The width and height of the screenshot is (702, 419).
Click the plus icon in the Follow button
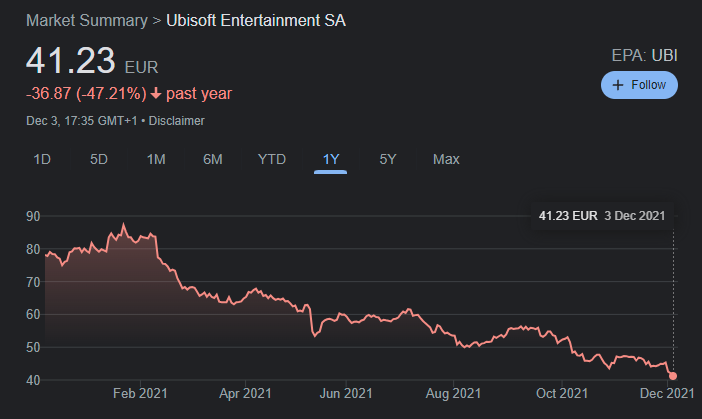[618, 85]
